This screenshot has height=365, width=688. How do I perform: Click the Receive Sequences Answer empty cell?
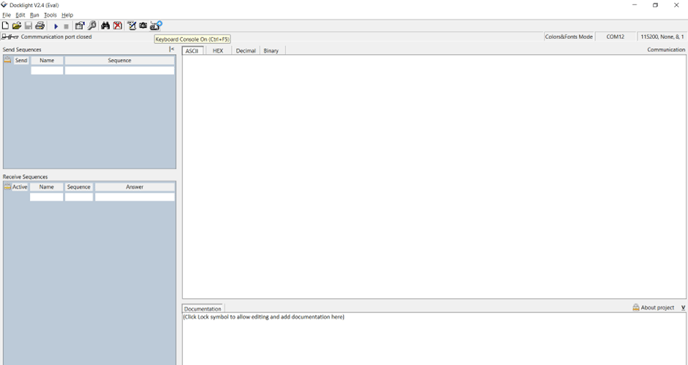click(135, 197)
